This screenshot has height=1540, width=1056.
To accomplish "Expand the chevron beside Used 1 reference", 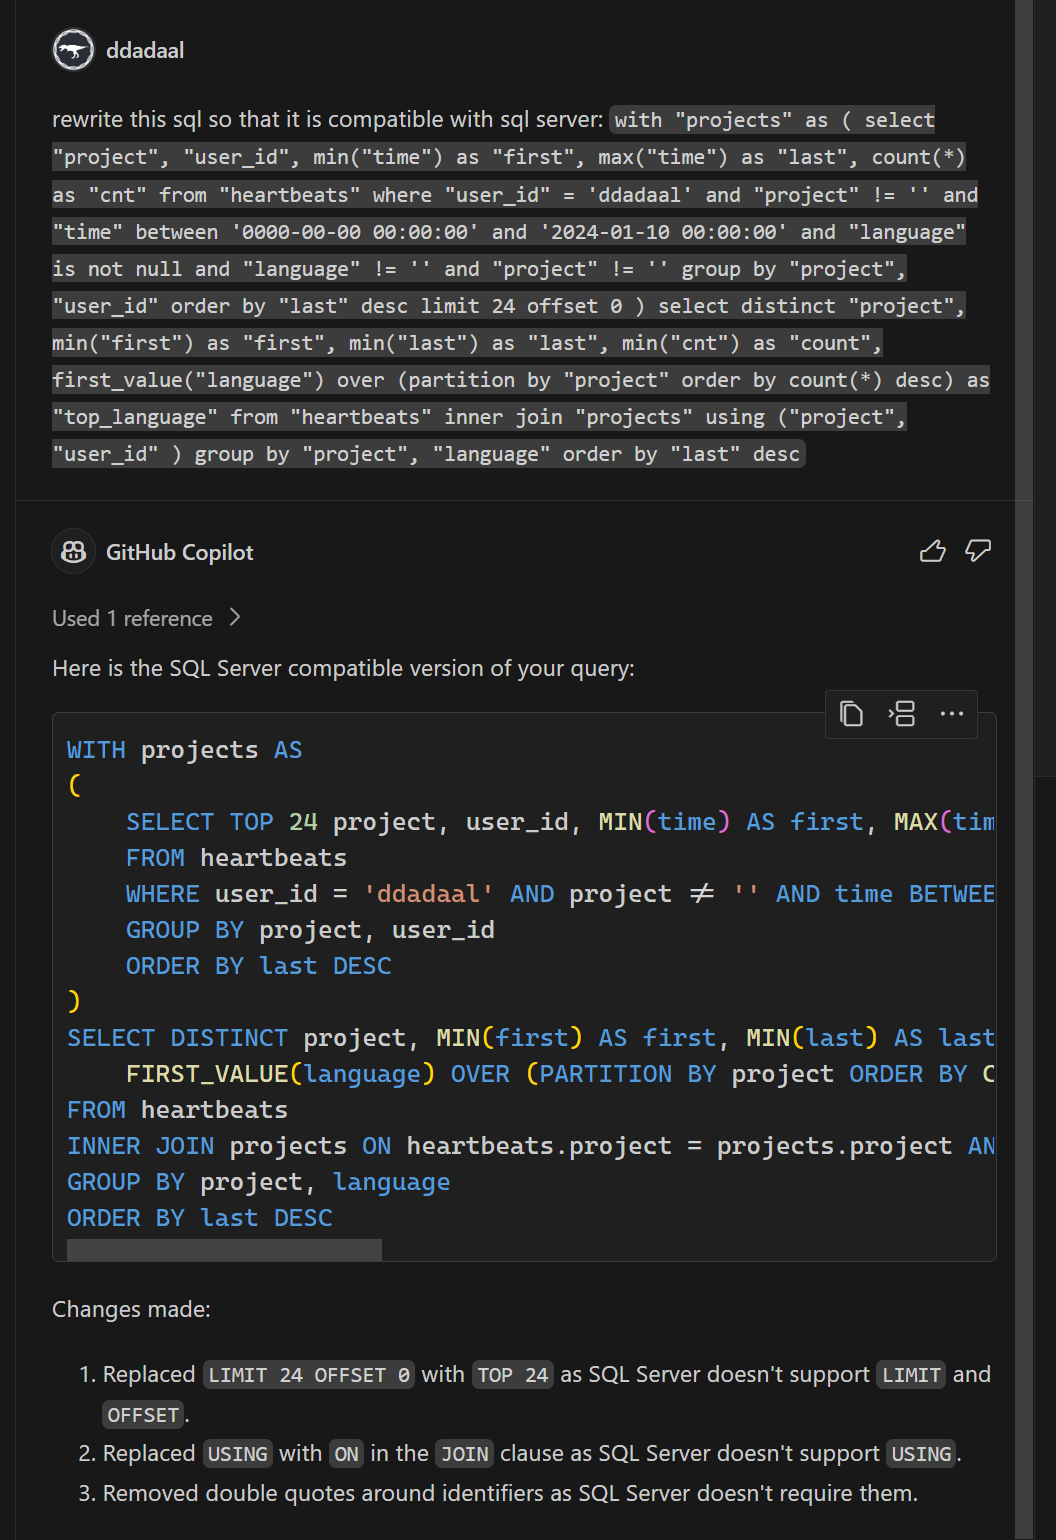I will coord(235,618).
